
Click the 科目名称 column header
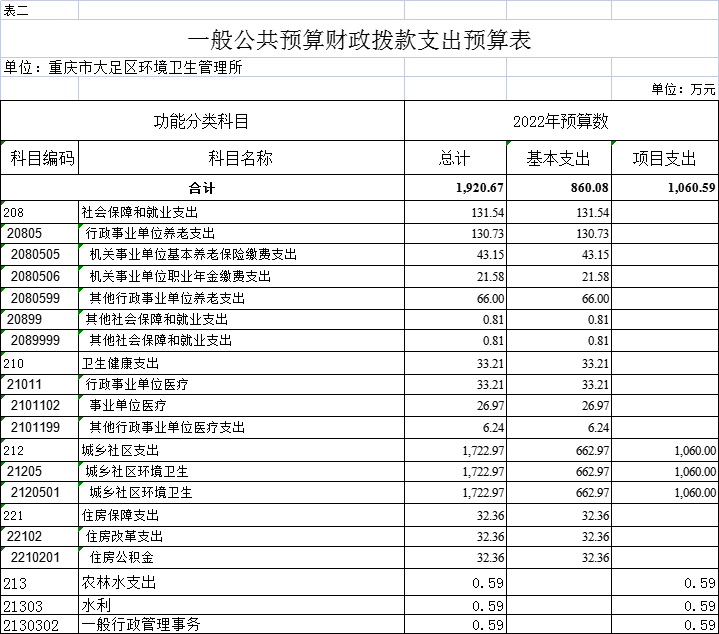coord(241,158)
